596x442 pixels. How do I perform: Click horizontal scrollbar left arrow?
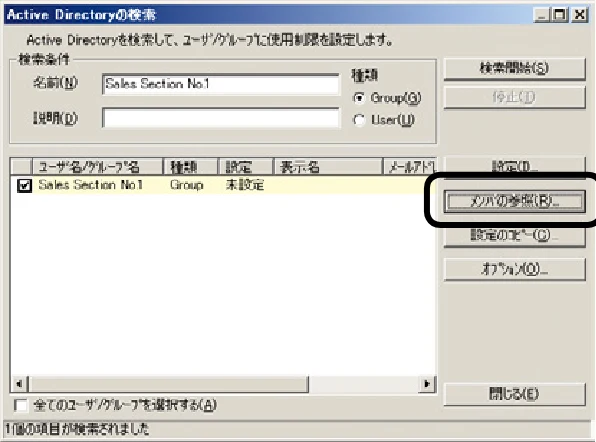[19, 384]
